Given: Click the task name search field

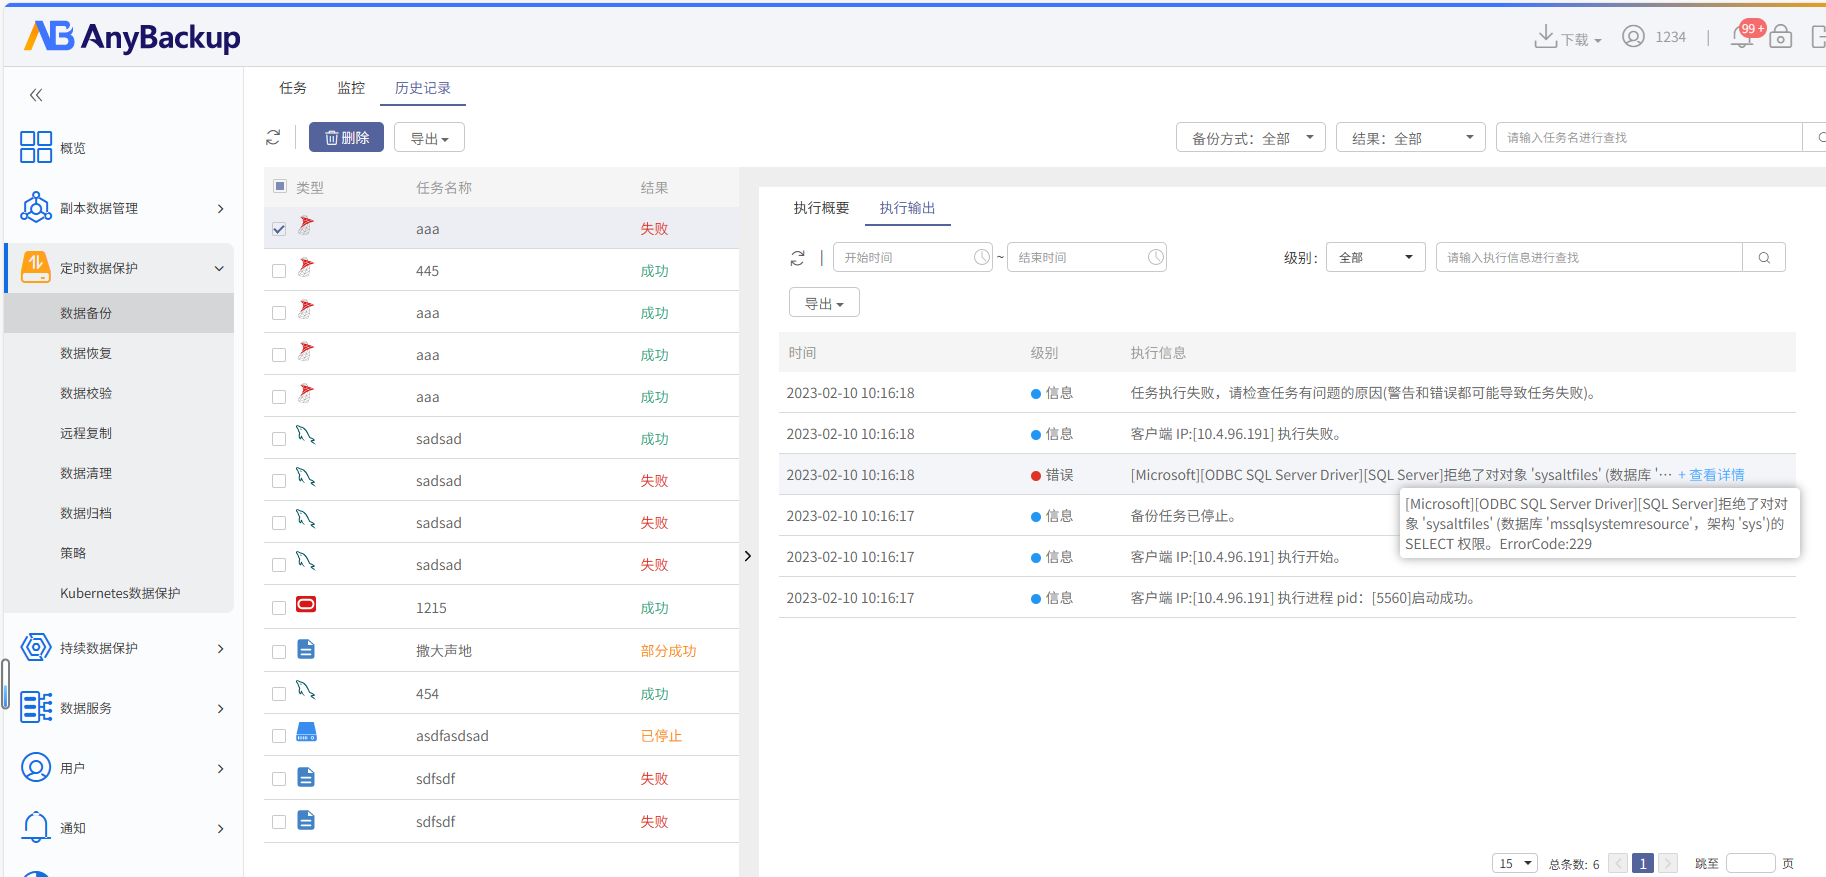Looking at the screenshot, I should click(x=1649, y=137).
